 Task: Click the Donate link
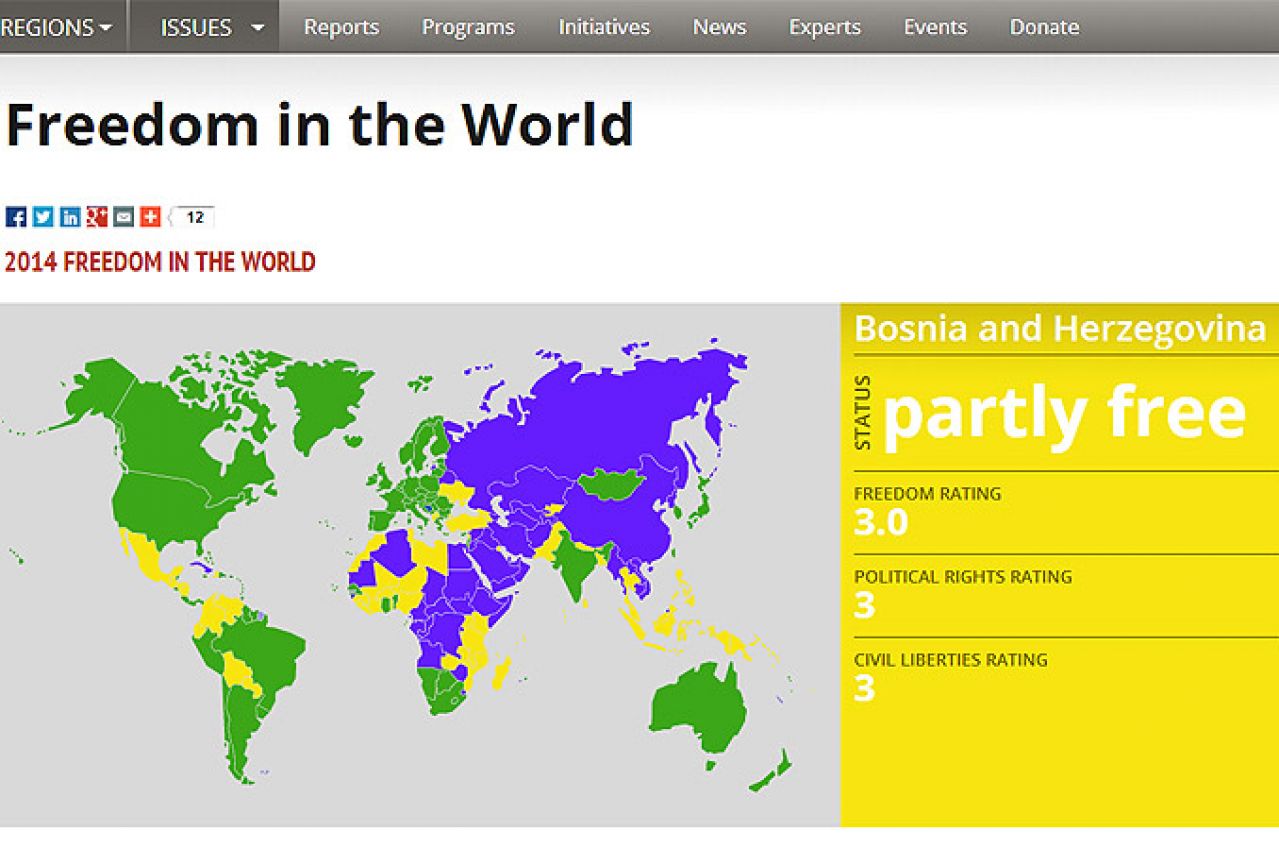point(1044,27)
